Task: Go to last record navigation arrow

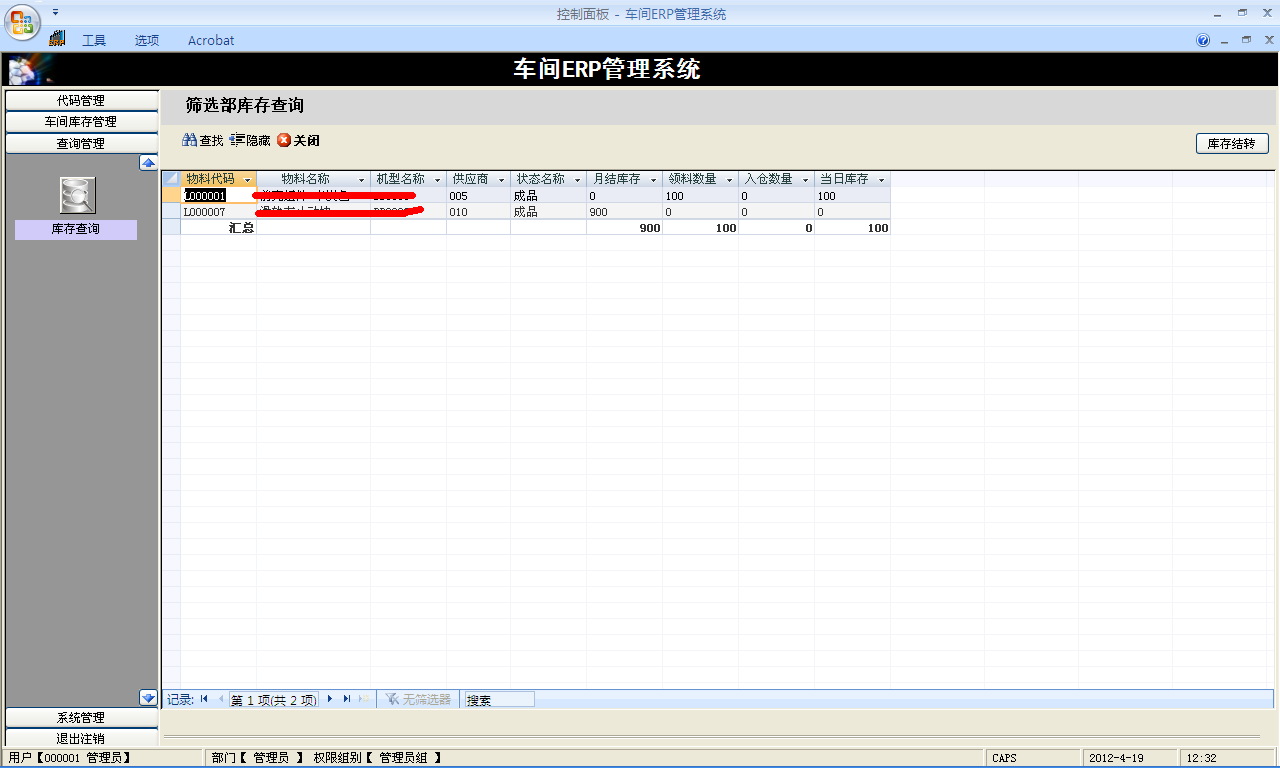Action: [x=347, y=699]
